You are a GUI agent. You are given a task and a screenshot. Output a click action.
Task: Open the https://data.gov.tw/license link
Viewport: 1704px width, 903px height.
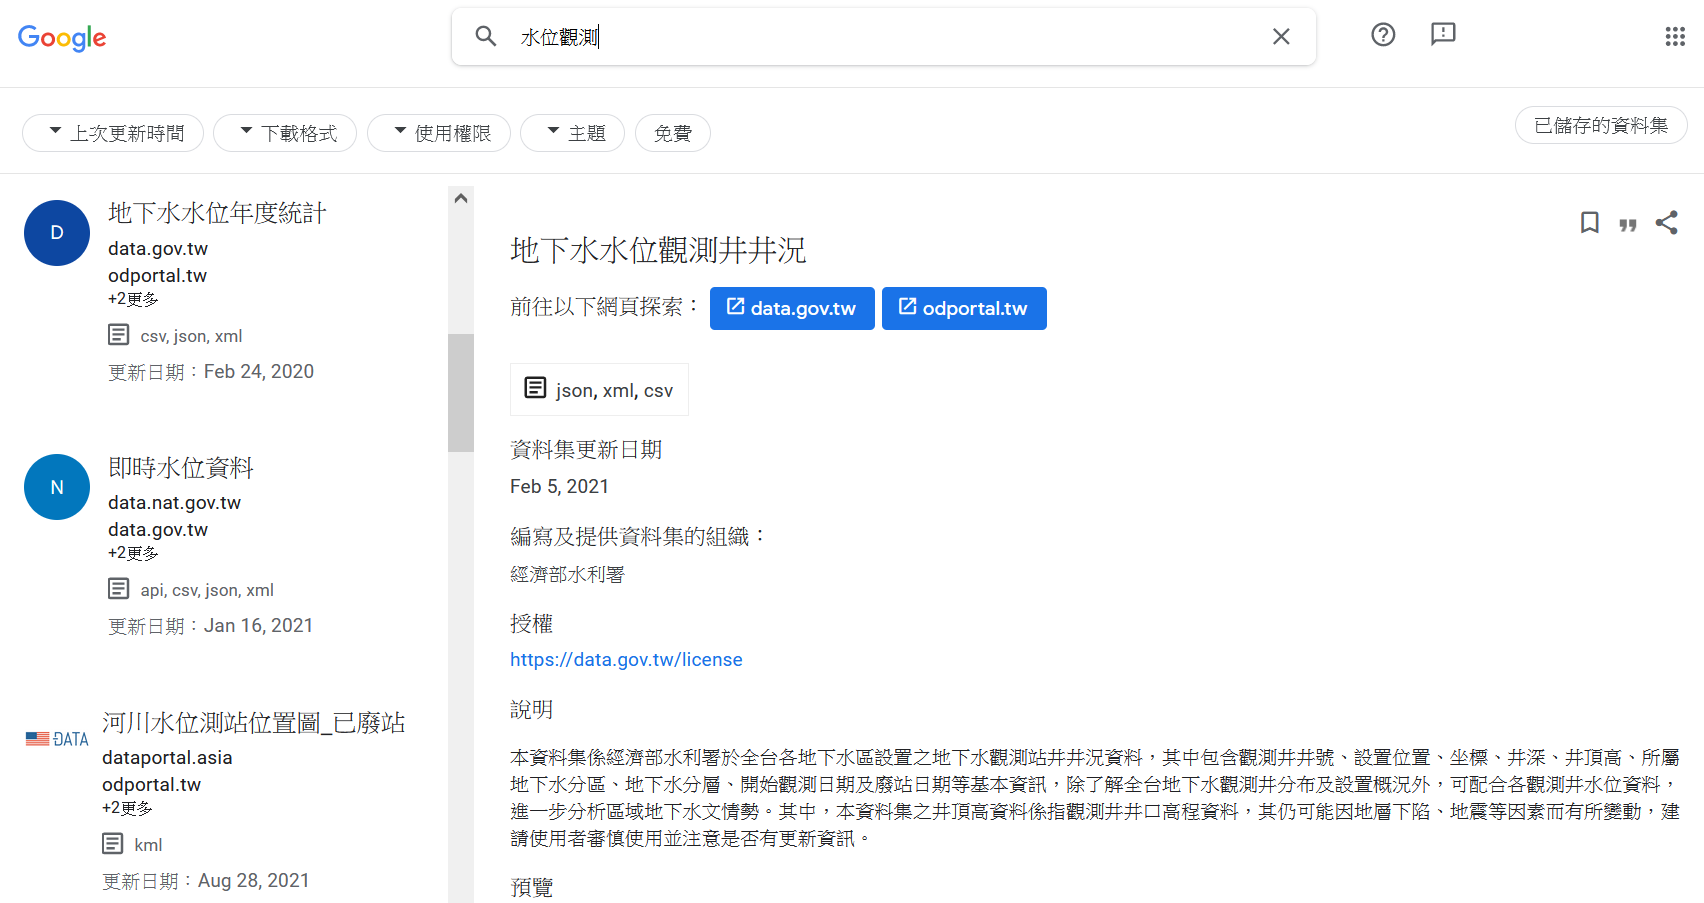click(626, 660)
